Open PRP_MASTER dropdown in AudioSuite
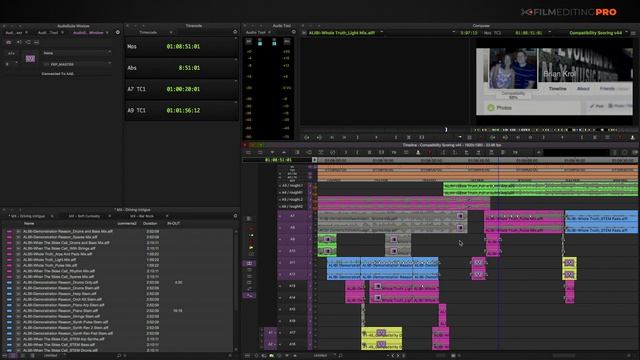The image size is (640, 360). (x=76, y=64)
